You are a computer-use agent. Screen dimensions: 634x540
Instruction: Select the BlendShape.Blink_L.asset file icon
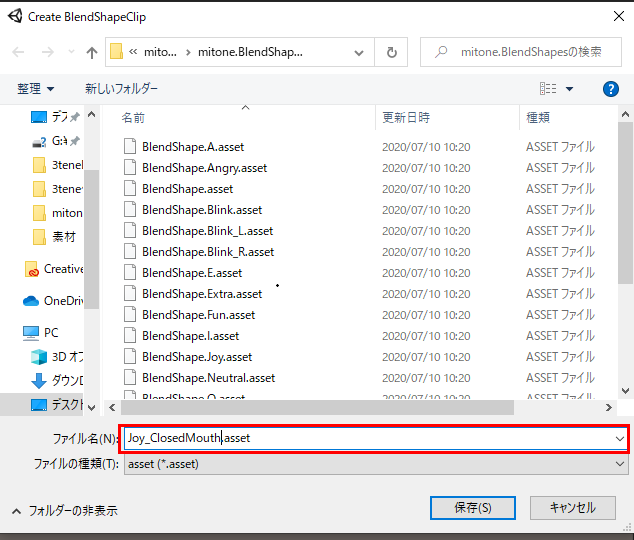pos(130,230)
